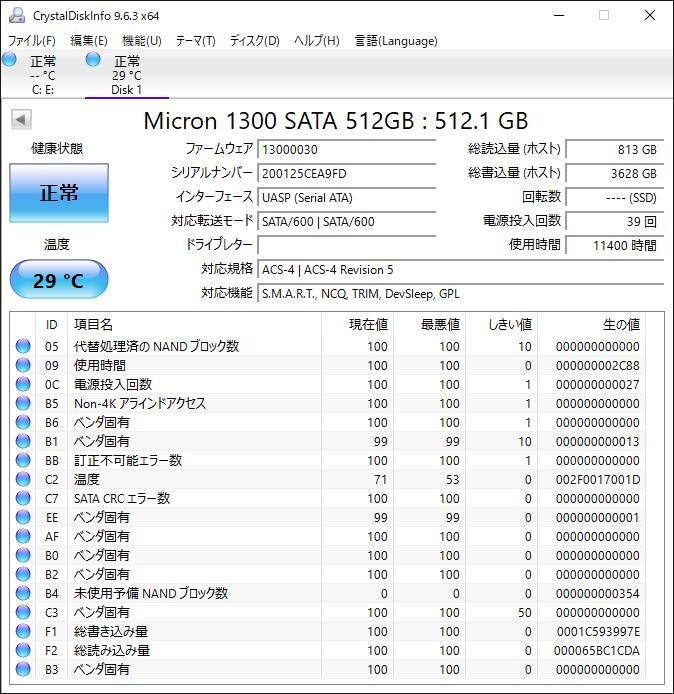Click raw value 002F0017001D
Screen dimensions: 674x694
coord(597,480)
